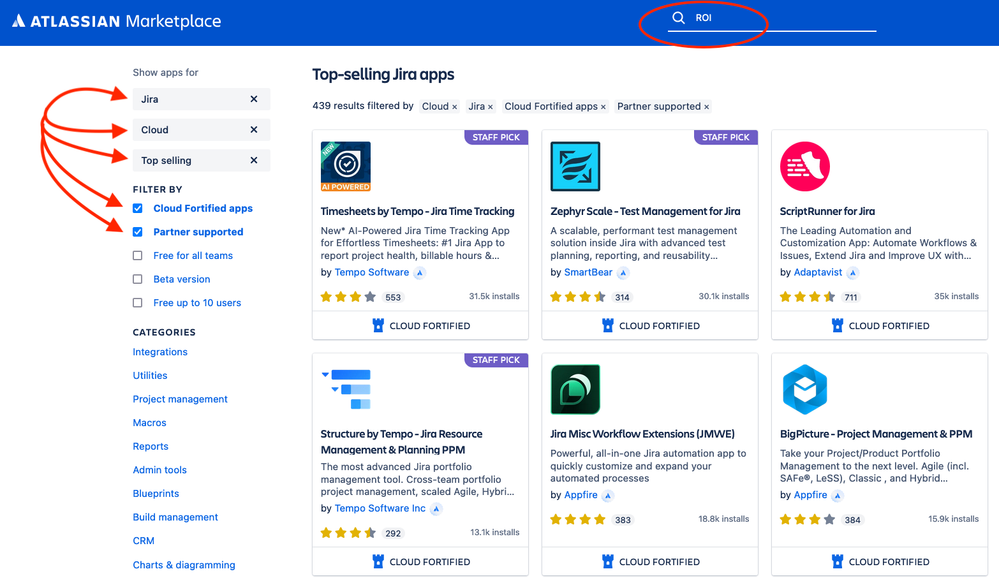
Task: Open Timesheets by Tempo - Jira Time Tracking title
Action: pos(417,211)
